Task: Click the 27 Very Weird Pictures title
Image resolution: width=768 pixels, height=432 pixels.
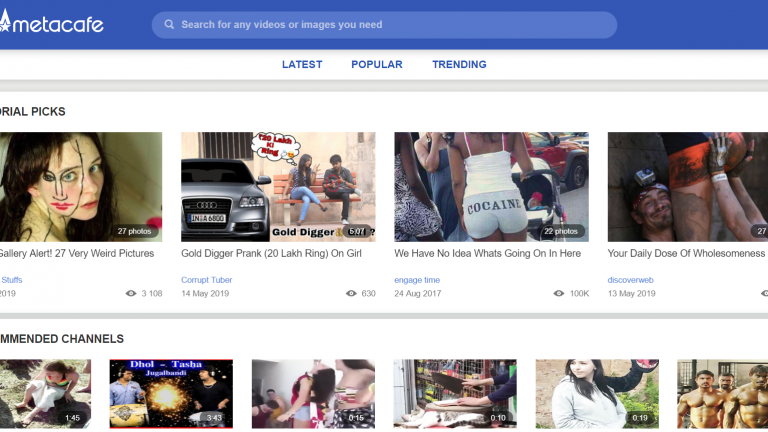Action: coord(76,254)
